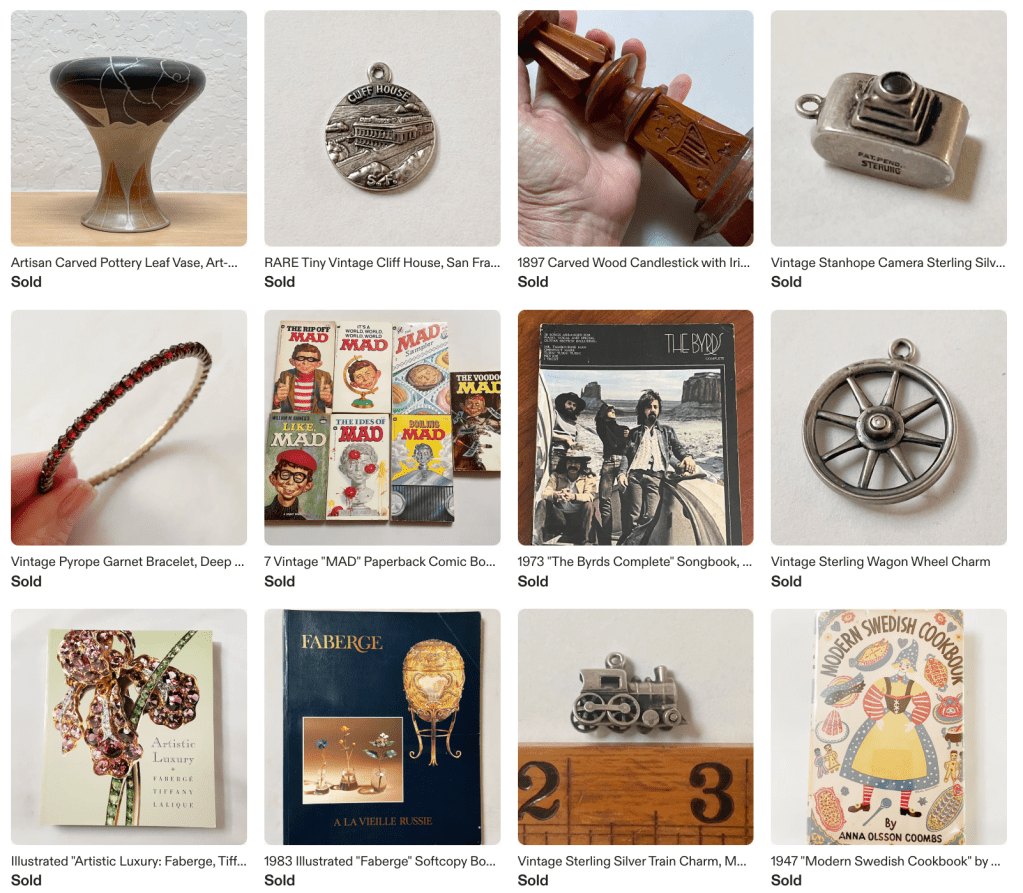
Task: Click the "1947 Modern Swedish Cookbook" title text
Action: (885, 861)
